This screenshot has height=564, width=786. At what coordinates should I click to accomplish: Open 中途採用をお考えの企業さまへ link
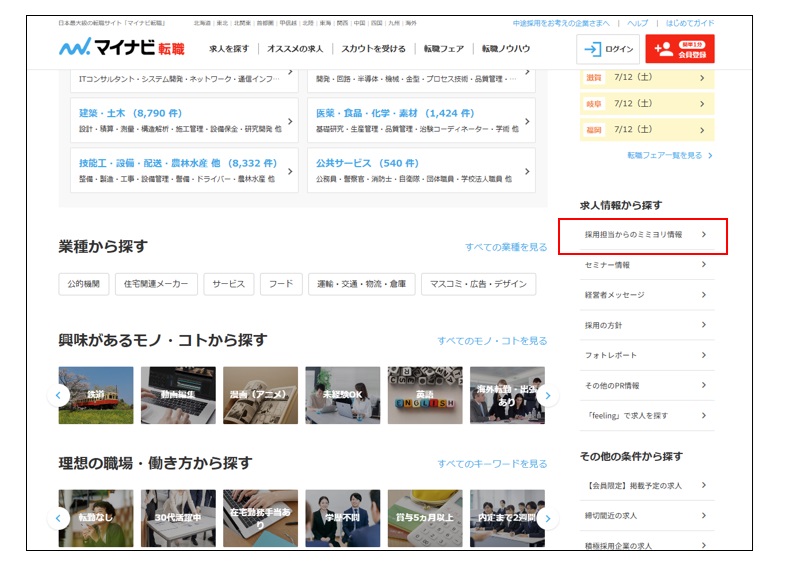(x=561, y=23)
